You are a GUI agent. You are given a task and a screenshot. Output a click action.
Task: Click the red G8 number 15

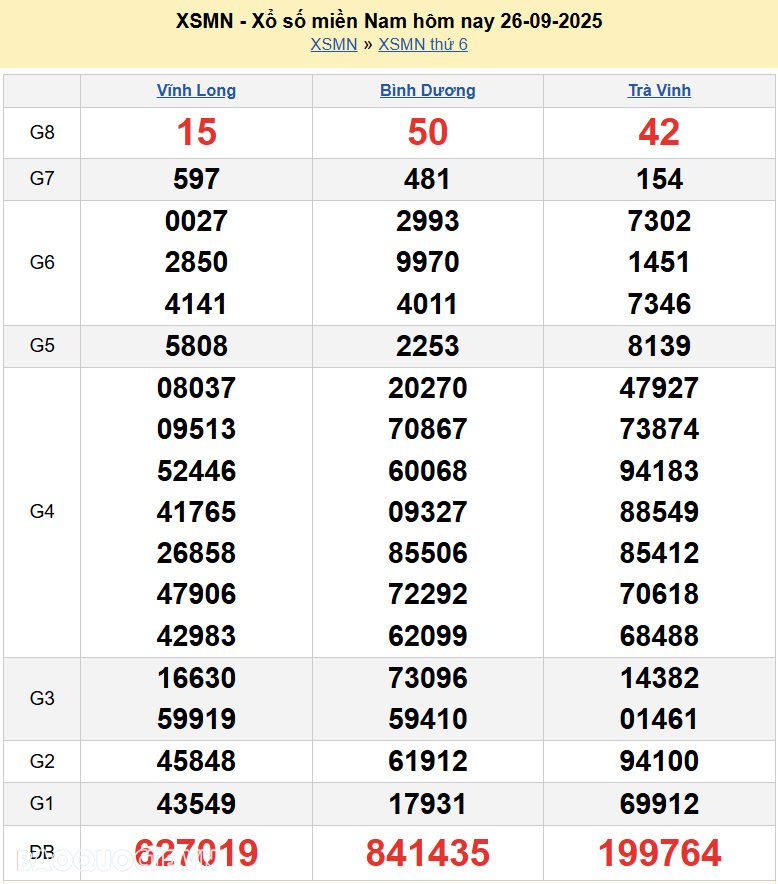point(196,132)
